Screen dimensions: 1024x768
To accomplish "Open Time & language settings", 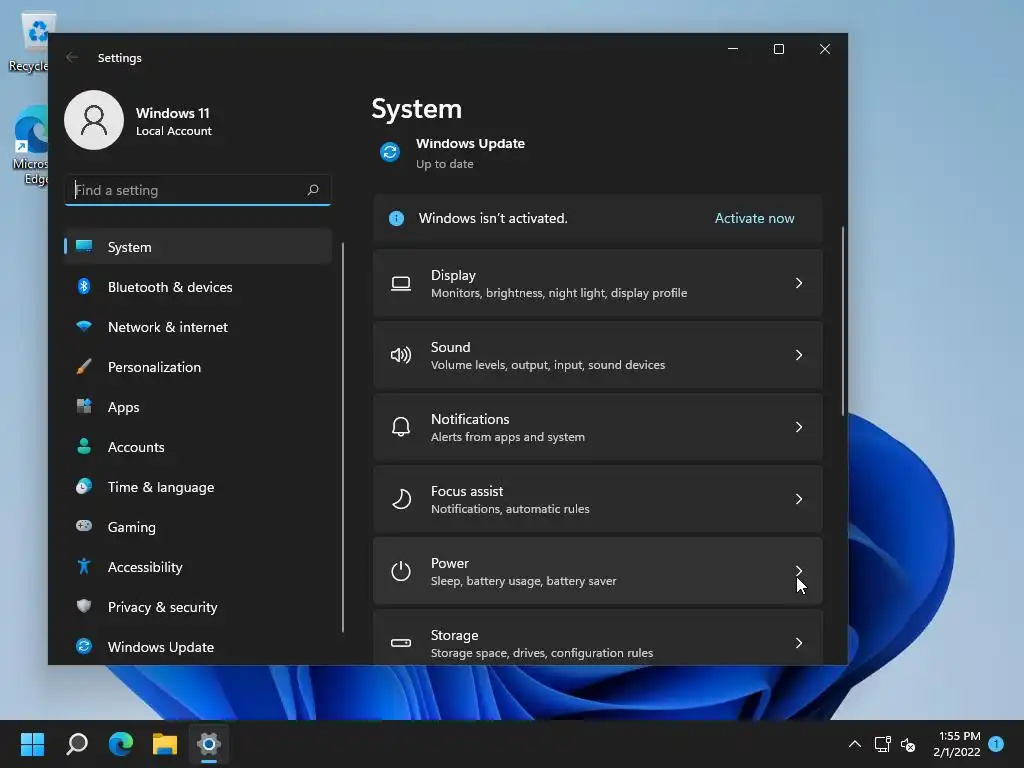I will (x=198, y=487).
